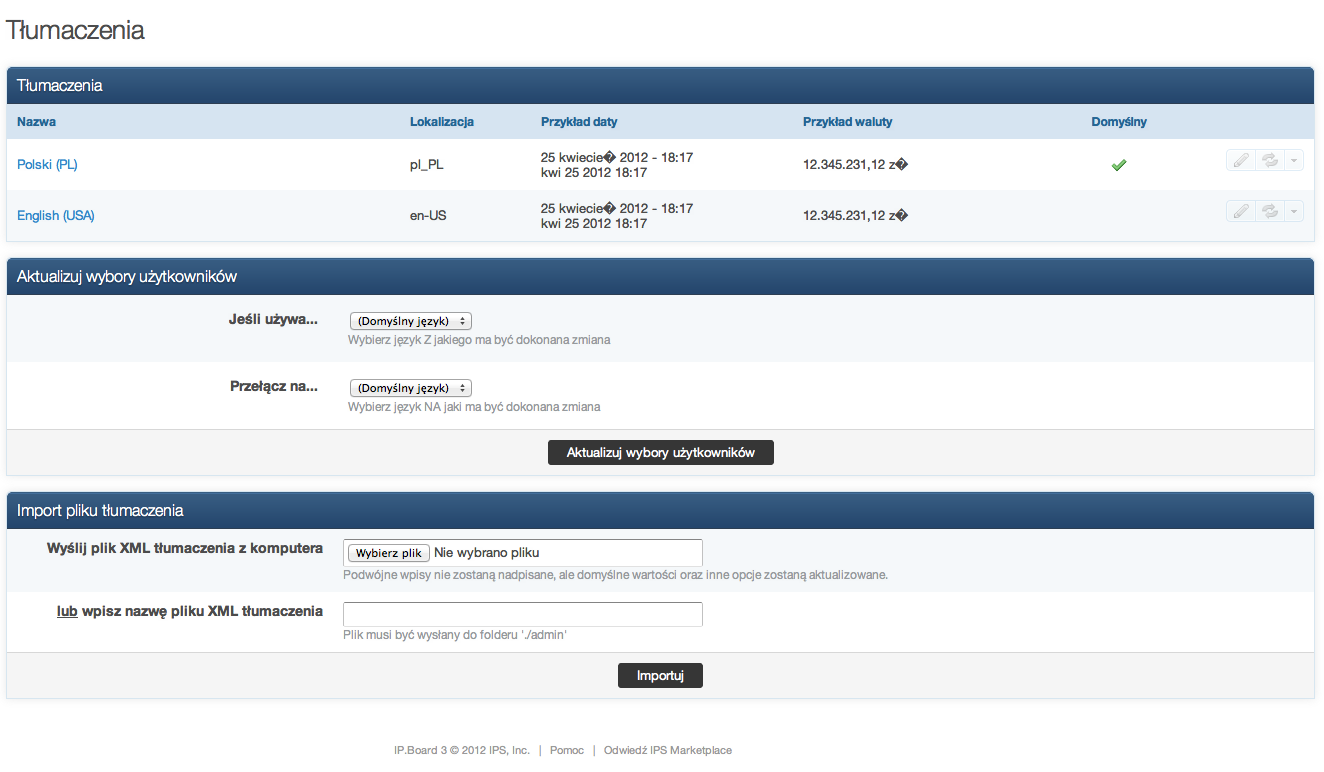This screenshot has height=772, width=1324.
Task: Open the options arrow menu for Polski (PL)
Action: click(x=1294, y=160)
